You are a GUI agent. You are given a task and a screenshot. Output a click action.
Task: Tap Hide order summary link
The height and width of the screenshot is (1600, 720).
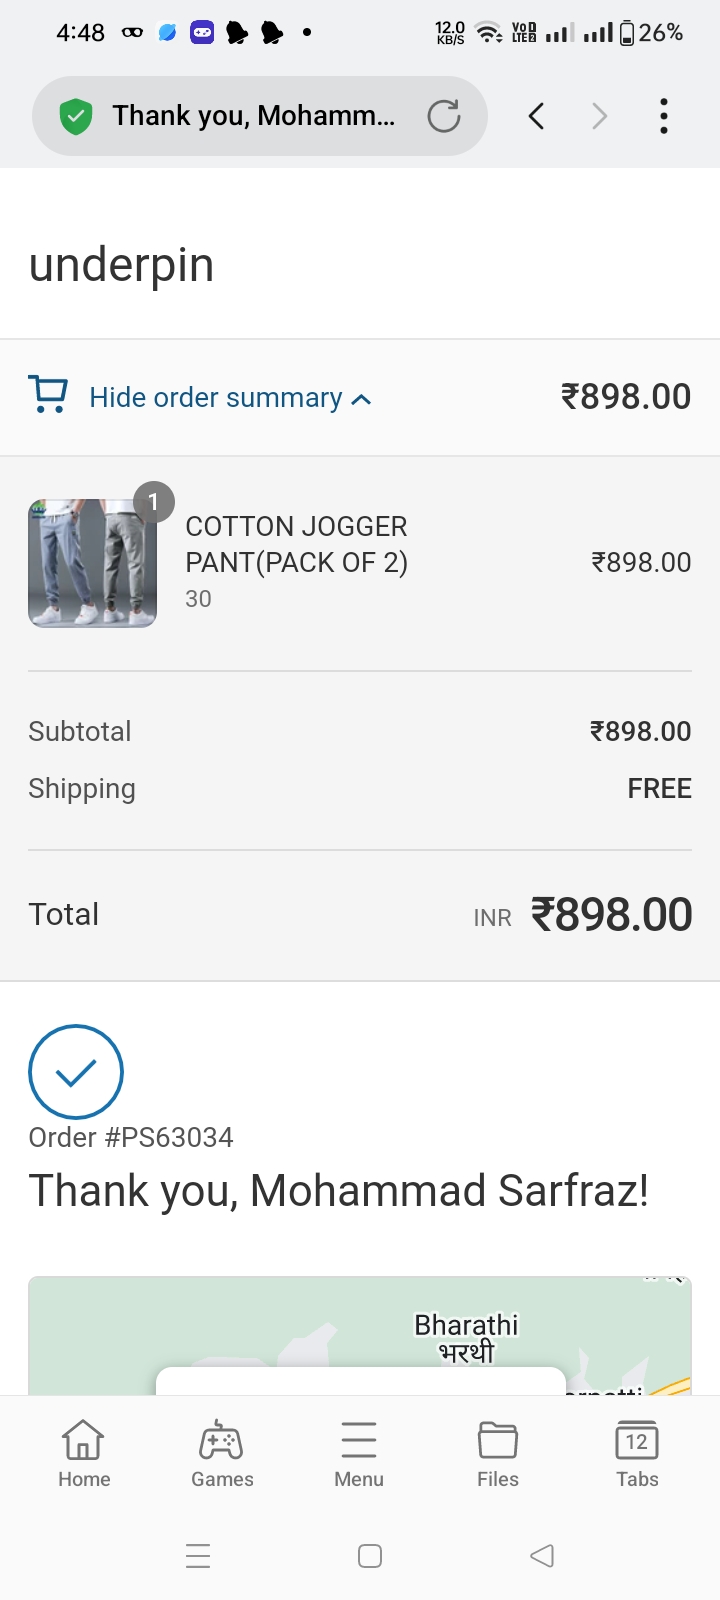[216, 398]
